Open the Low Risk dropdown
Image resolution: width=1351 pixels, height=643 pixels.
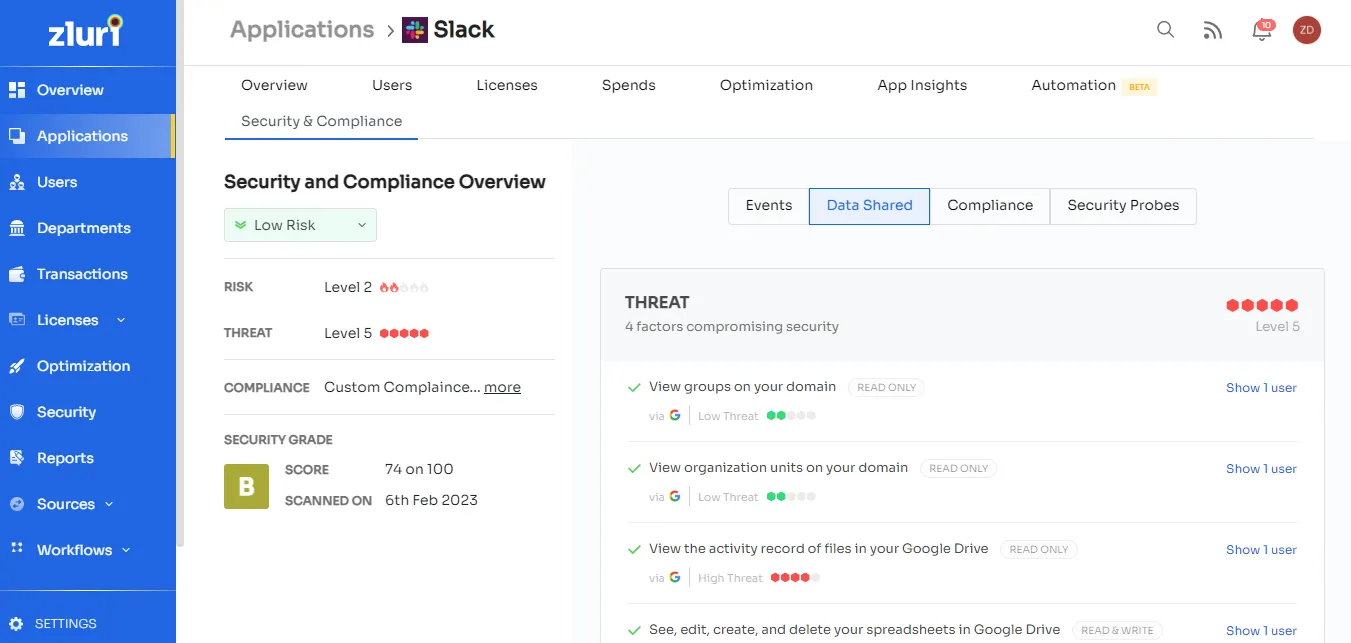[x=300, y=225]
